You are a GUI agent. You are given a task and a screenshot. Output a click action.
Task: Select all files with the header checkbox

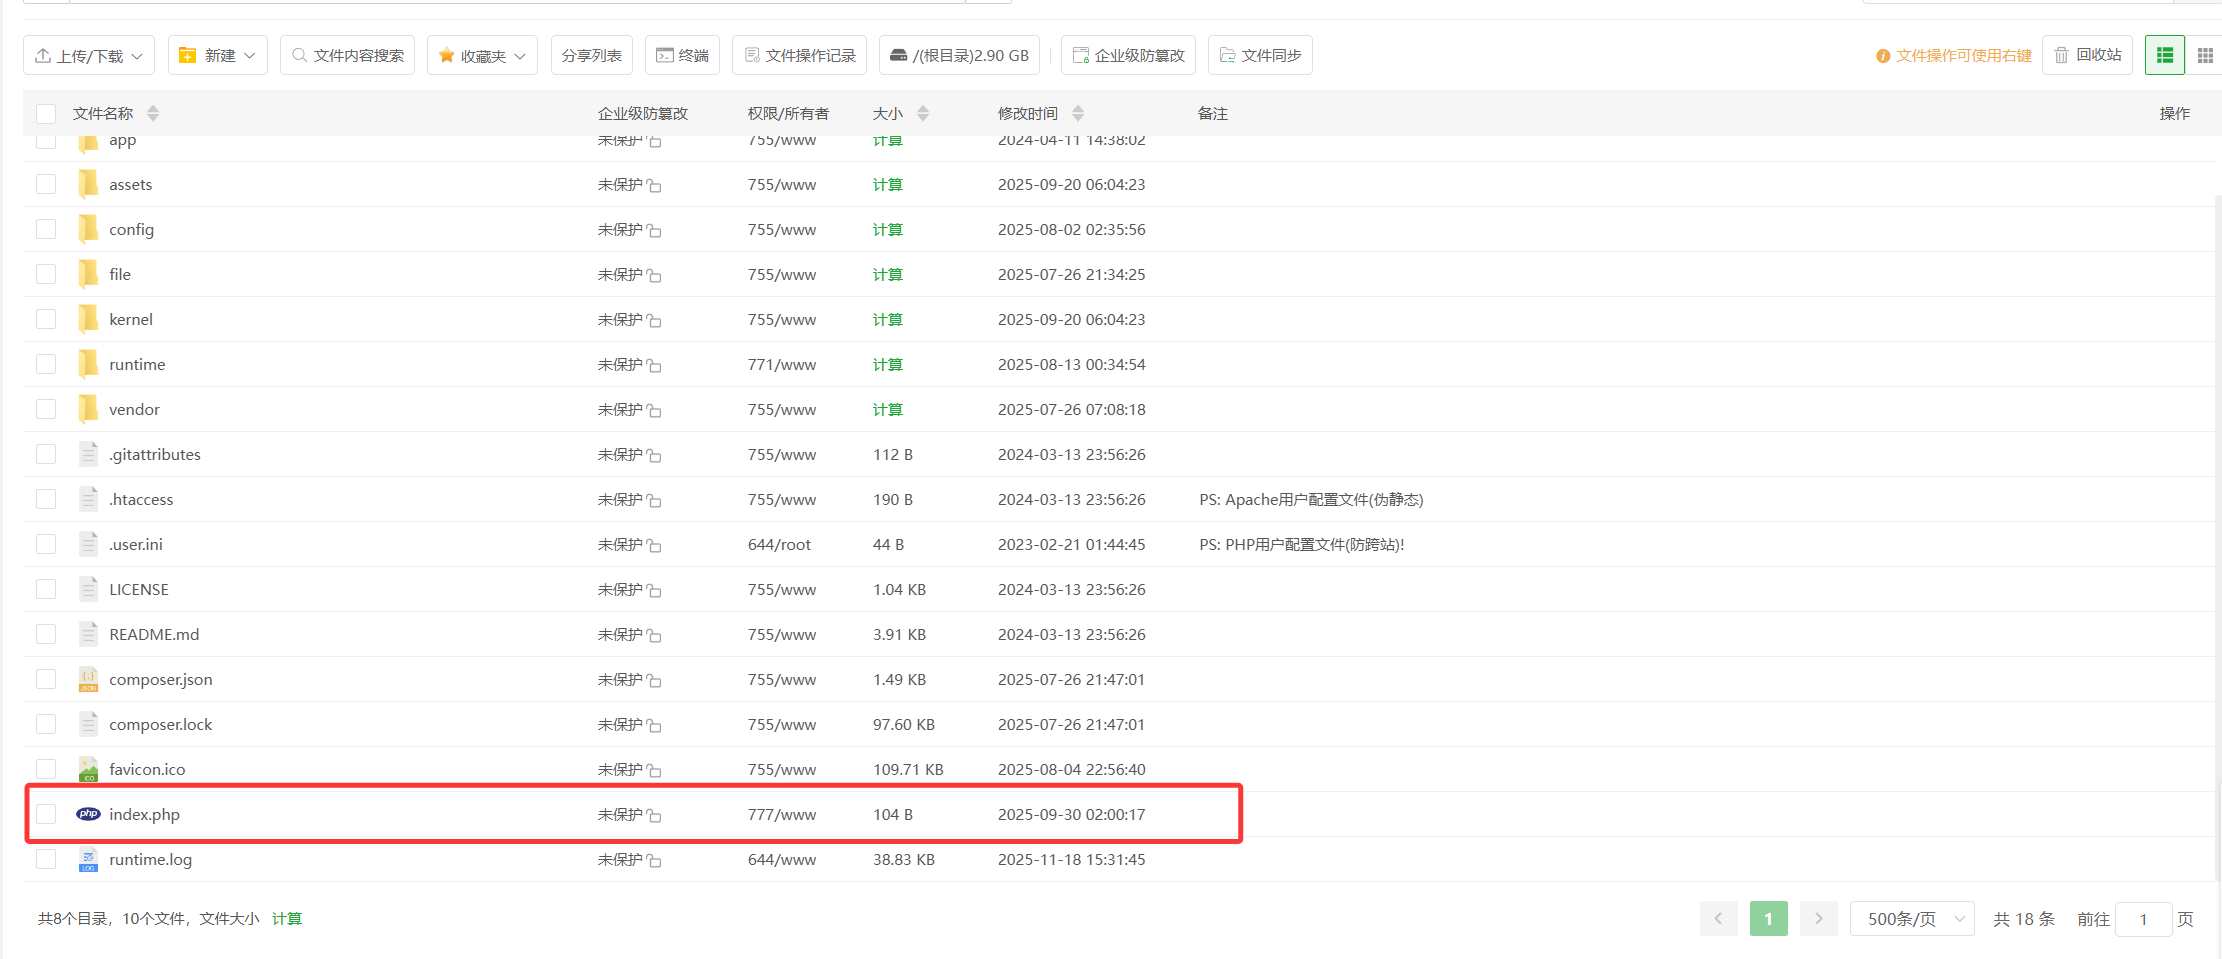click(x=46, y=114)
